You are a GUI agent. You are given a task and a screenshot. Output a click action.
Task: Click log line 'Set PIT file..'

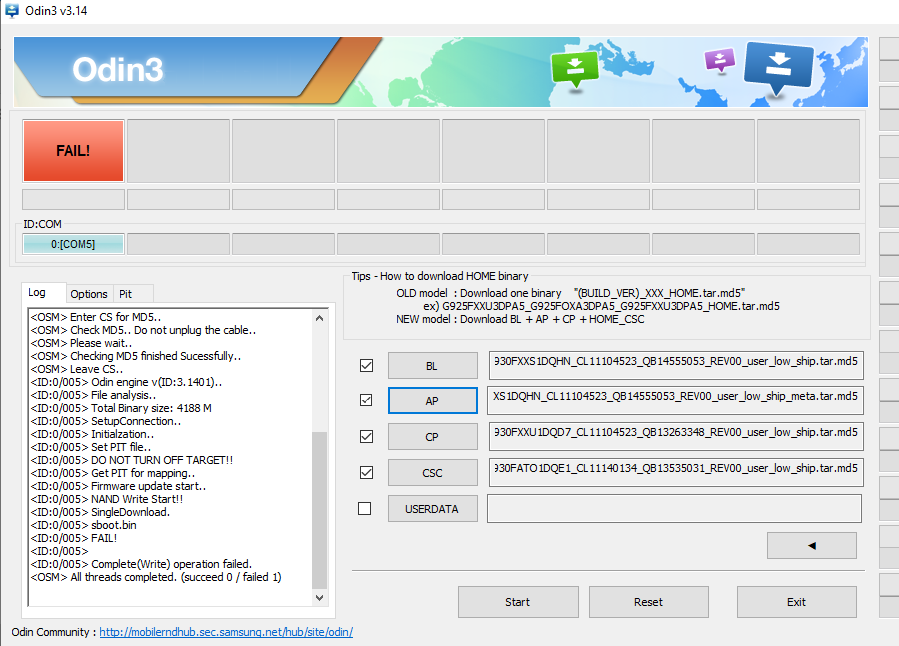[91, 447]
